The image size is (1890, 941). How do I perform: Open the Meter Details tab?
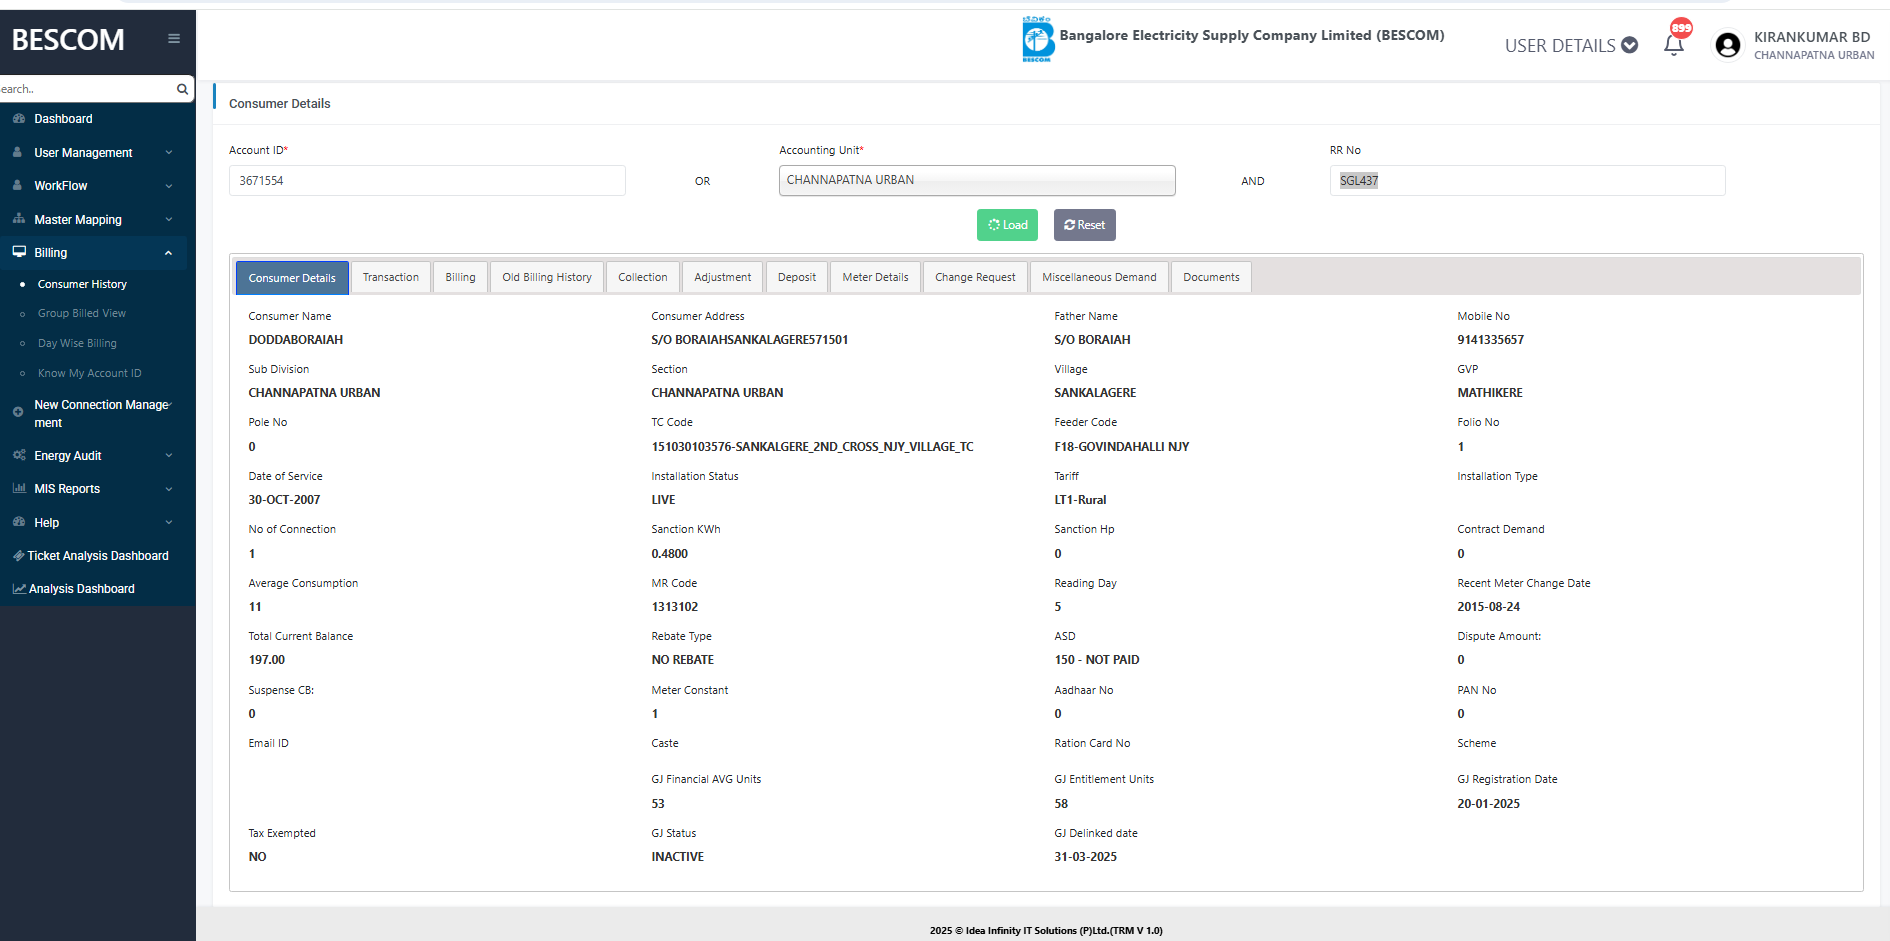[876, 277]
